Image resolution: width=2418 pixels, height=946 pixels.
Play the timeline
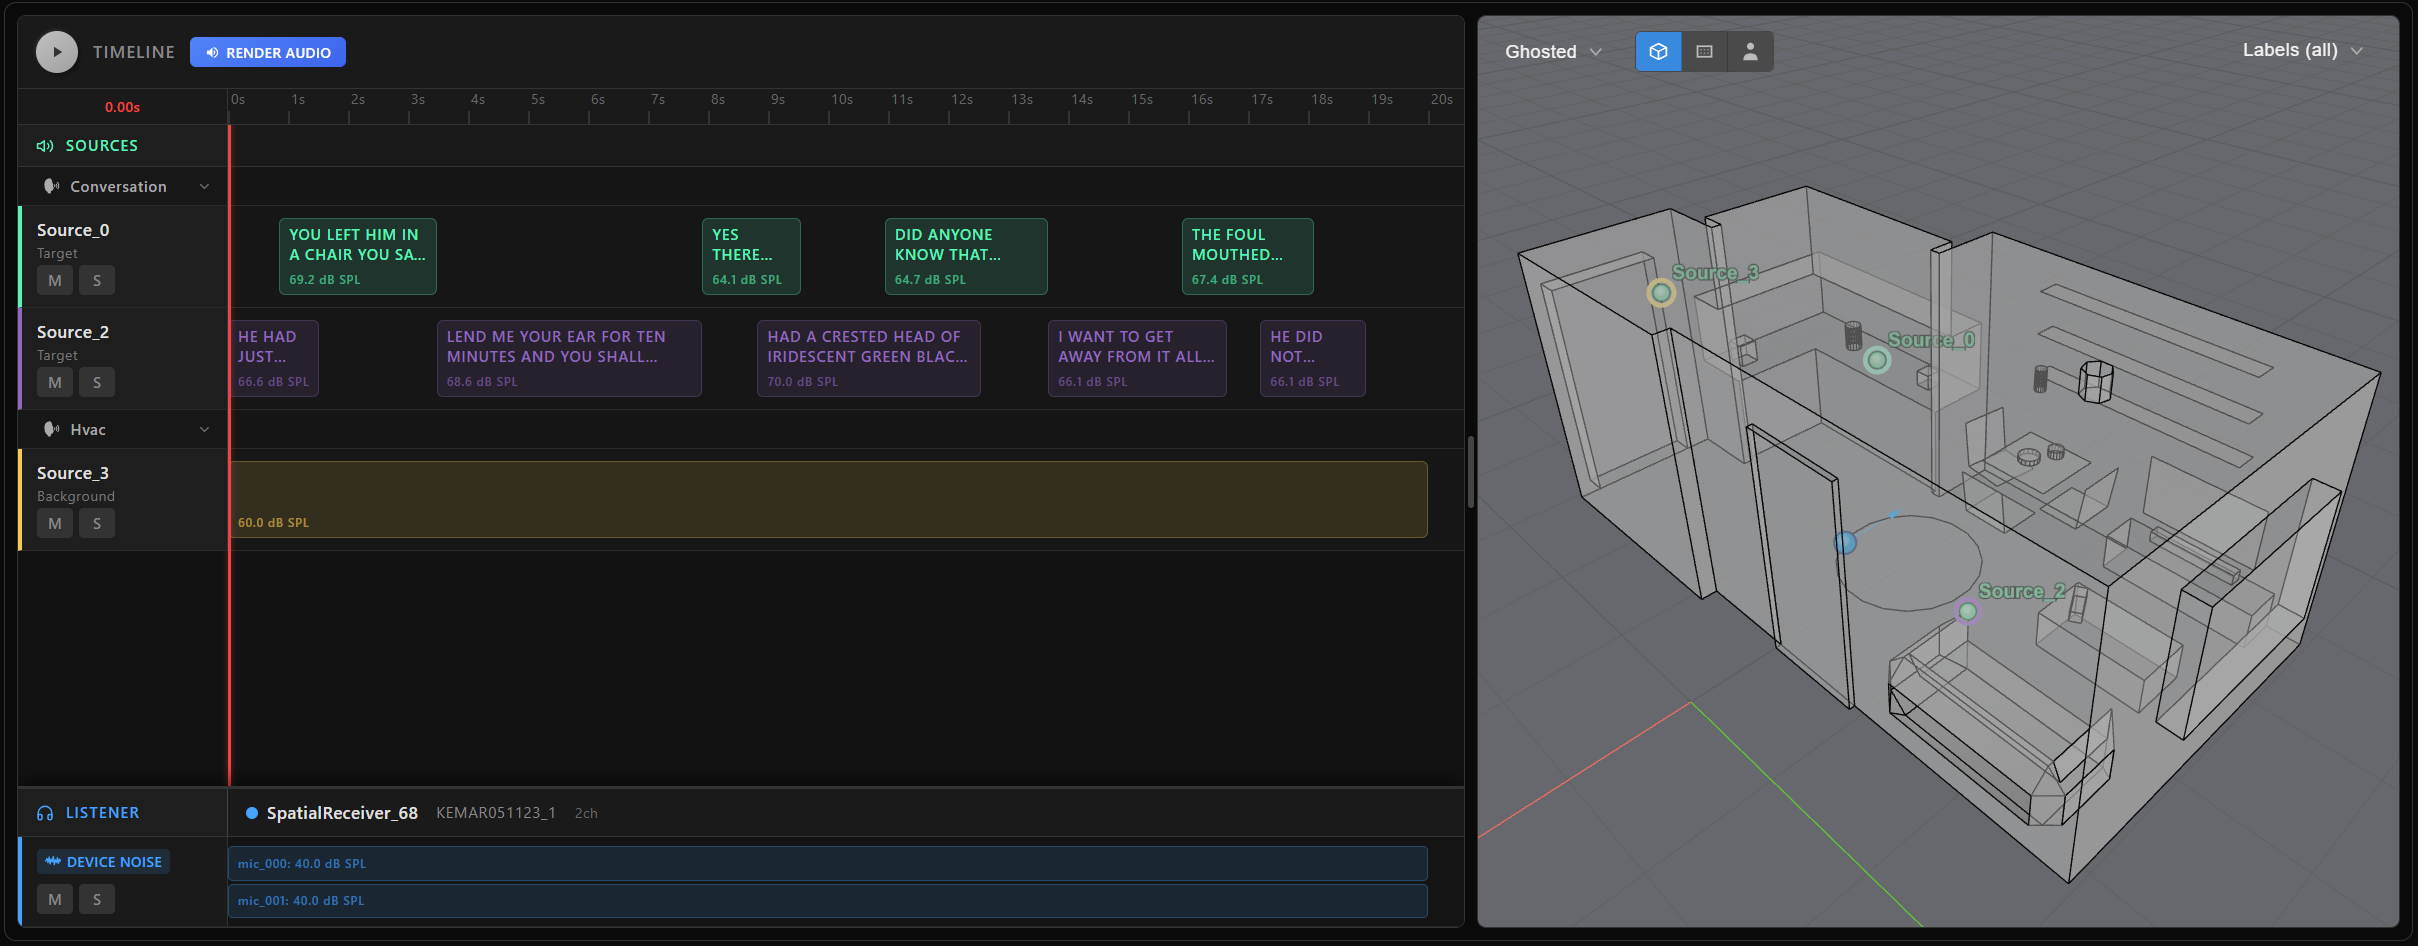57,52
